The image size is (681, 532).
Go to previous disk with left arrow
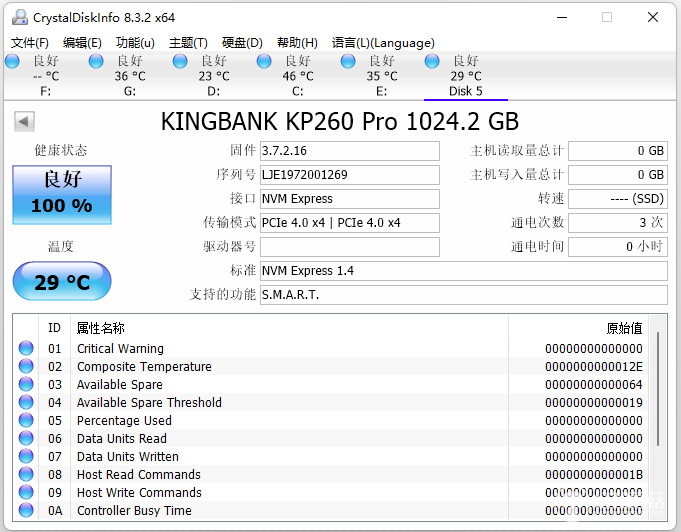point(24,121)
